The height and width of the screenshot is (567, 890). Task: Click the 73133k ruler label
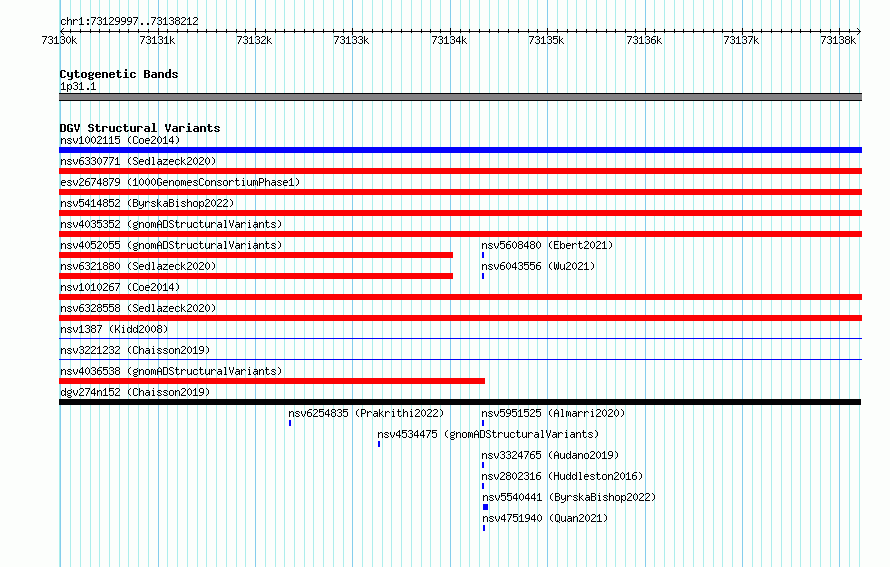[351, 40]
